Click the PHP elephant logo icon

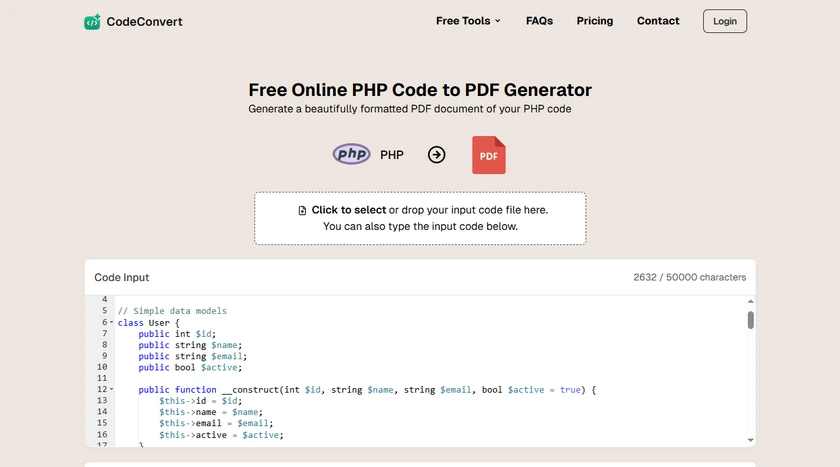coord(351,154)
